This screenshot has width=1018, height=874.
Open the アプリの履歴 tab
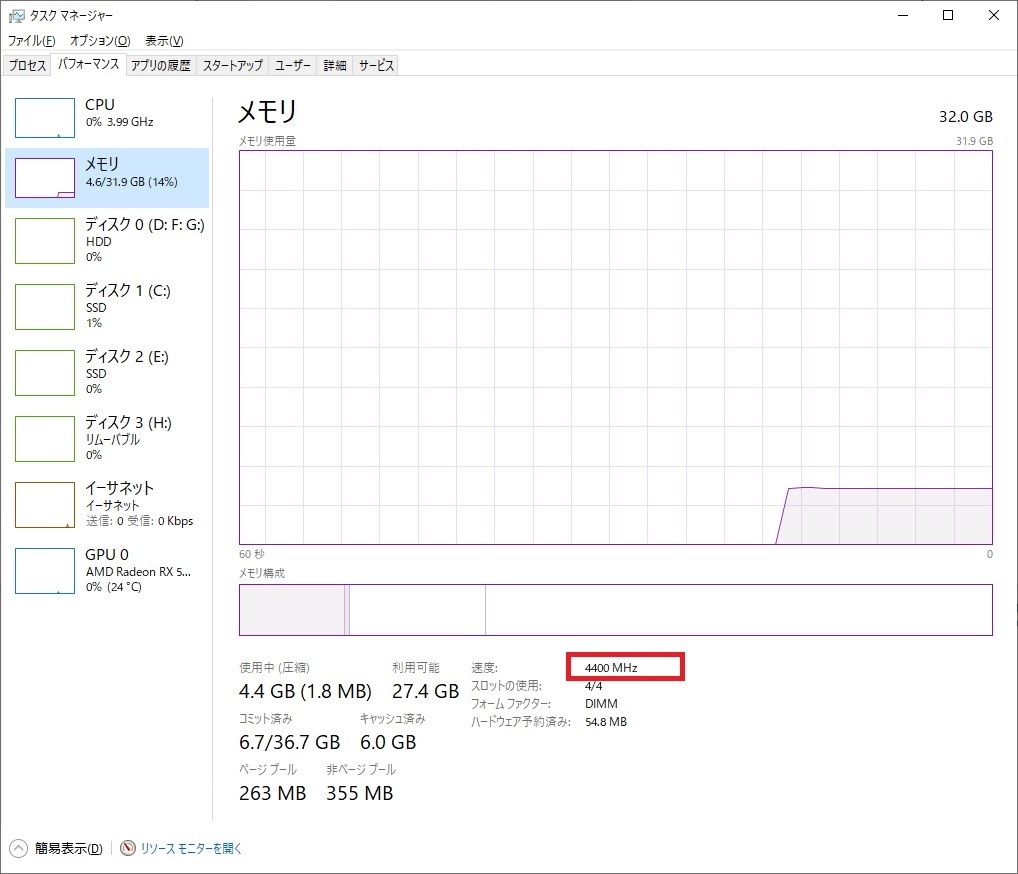point(160,65)
